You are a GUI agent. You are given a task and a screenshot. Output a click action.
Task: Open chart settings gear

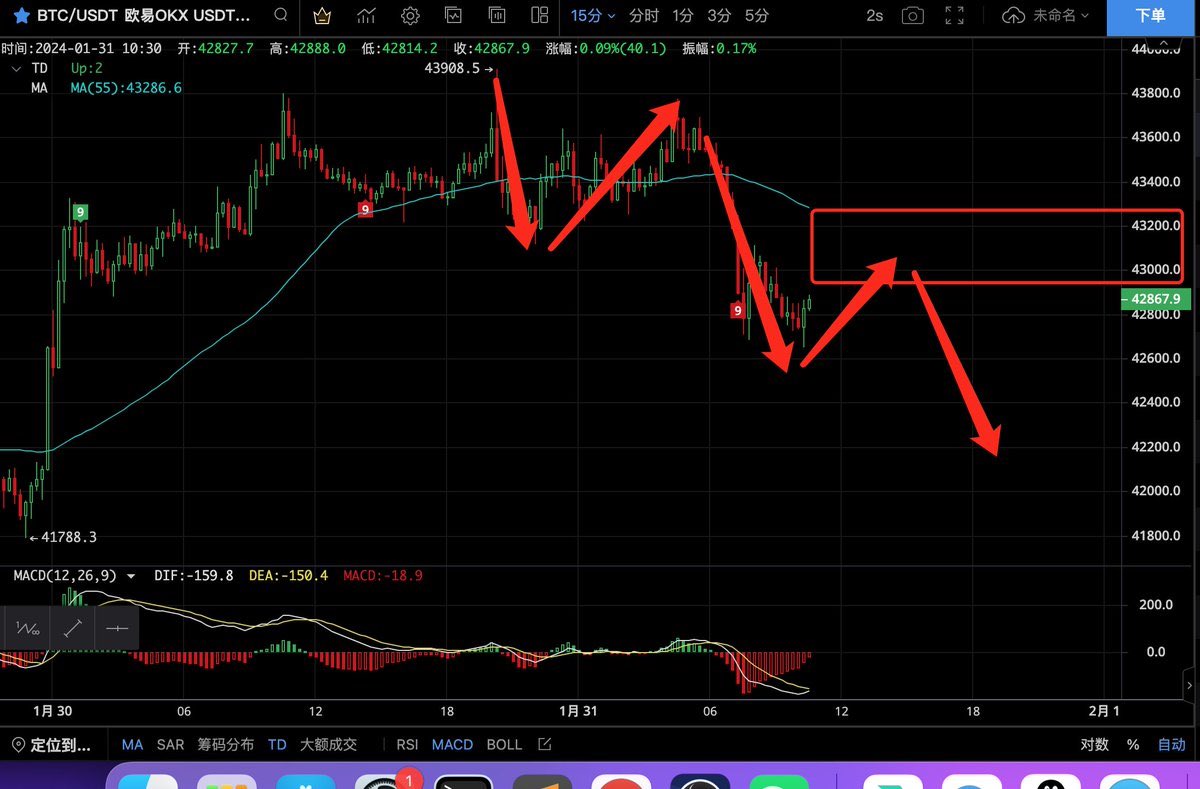pos(410,16)
